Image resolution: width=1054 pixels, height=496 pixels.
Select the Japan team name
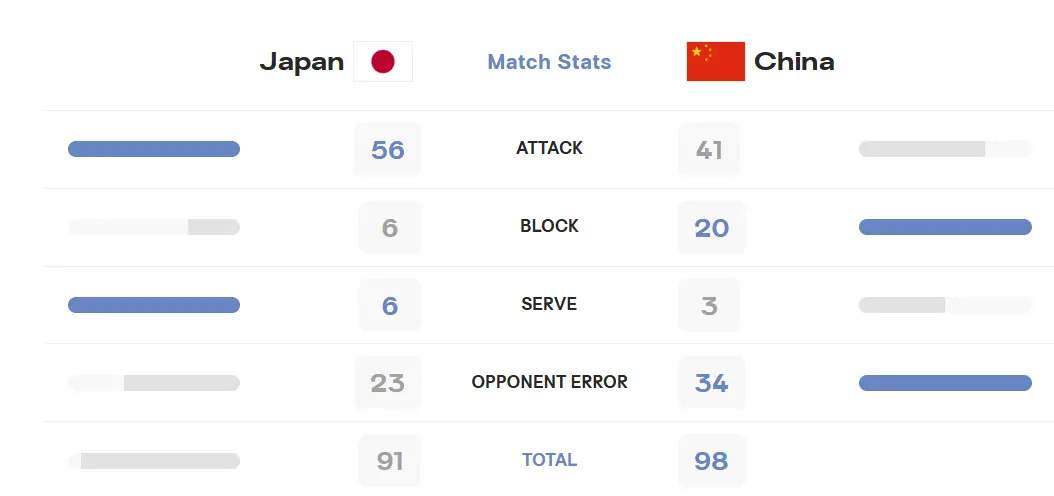coord(302,62)
